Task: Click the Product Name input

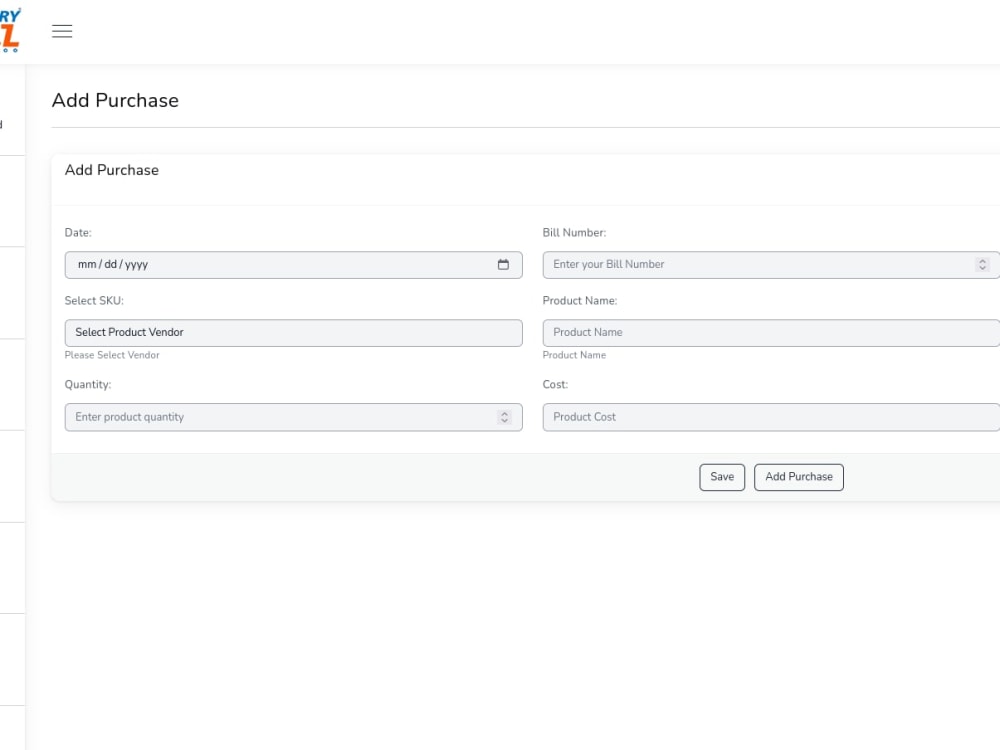Action: (x=771, y=333)
